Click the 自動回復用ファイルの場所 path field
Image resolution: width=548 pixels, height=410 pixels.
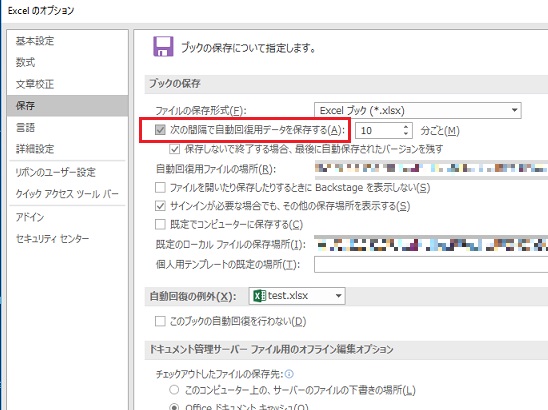click(x=431, y=169)
